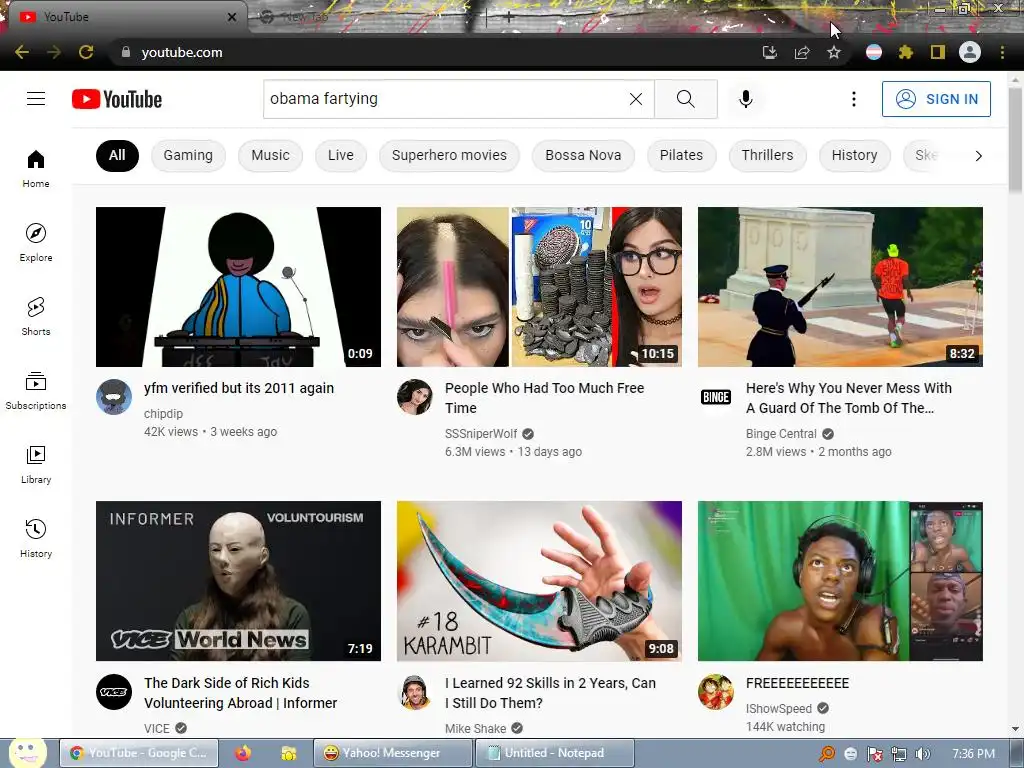Bookmark this page with star icon
This screenshot has height=768, width=1024.
click(x=834, y=52)
